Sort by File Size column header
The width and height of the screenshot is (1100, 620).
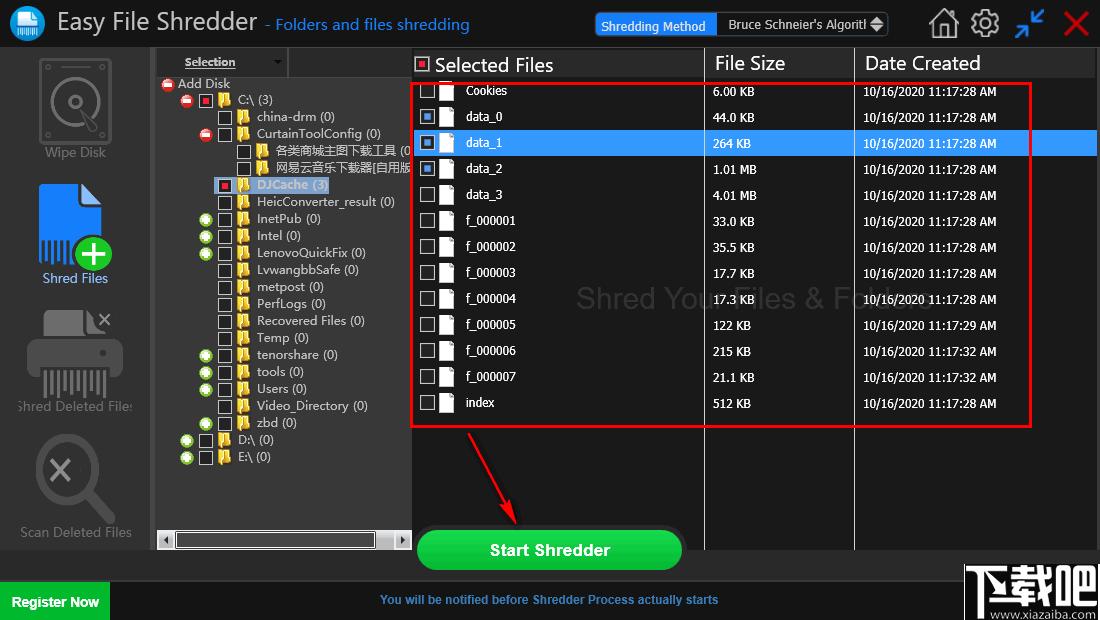[750, 63]
